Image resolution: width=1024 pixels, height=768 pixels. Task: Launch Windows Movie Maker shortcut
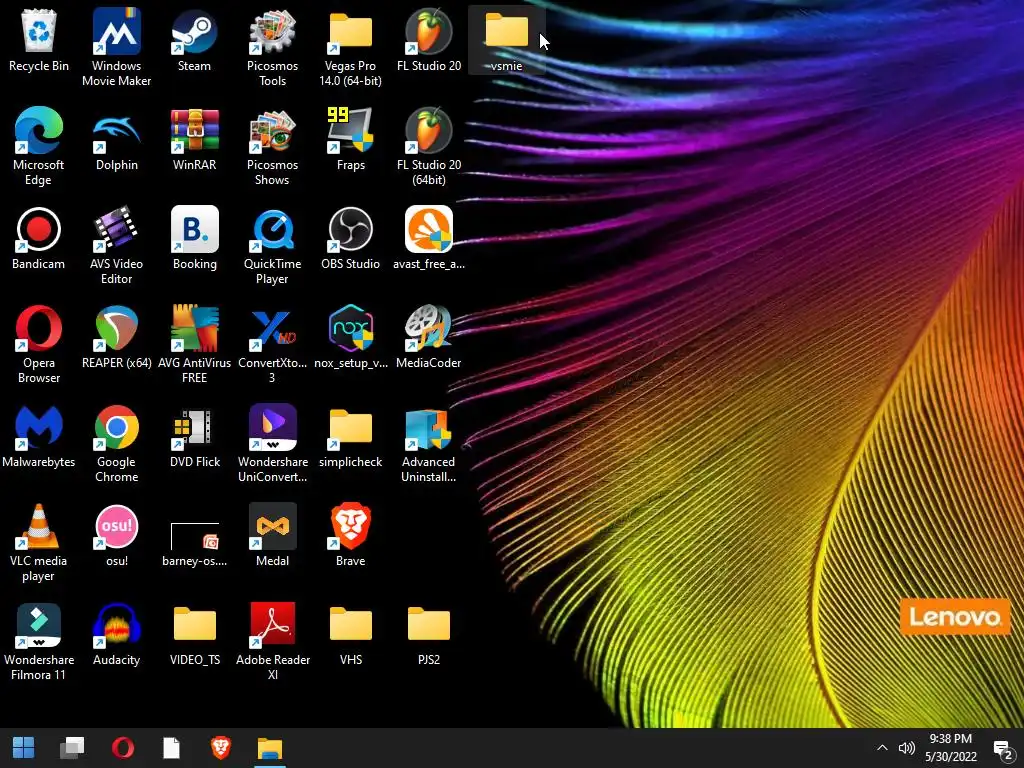(116, 47)
